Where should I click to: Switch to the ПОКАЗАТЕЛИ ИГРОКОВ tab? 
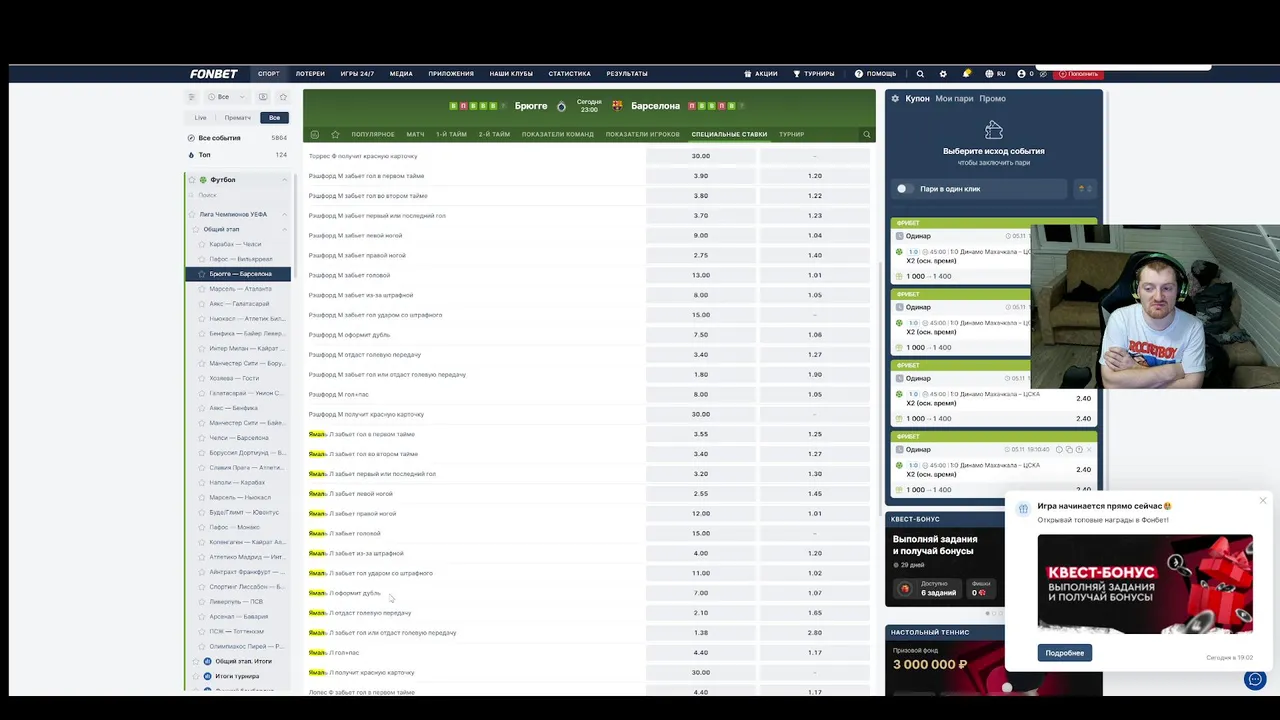(642, 134)
